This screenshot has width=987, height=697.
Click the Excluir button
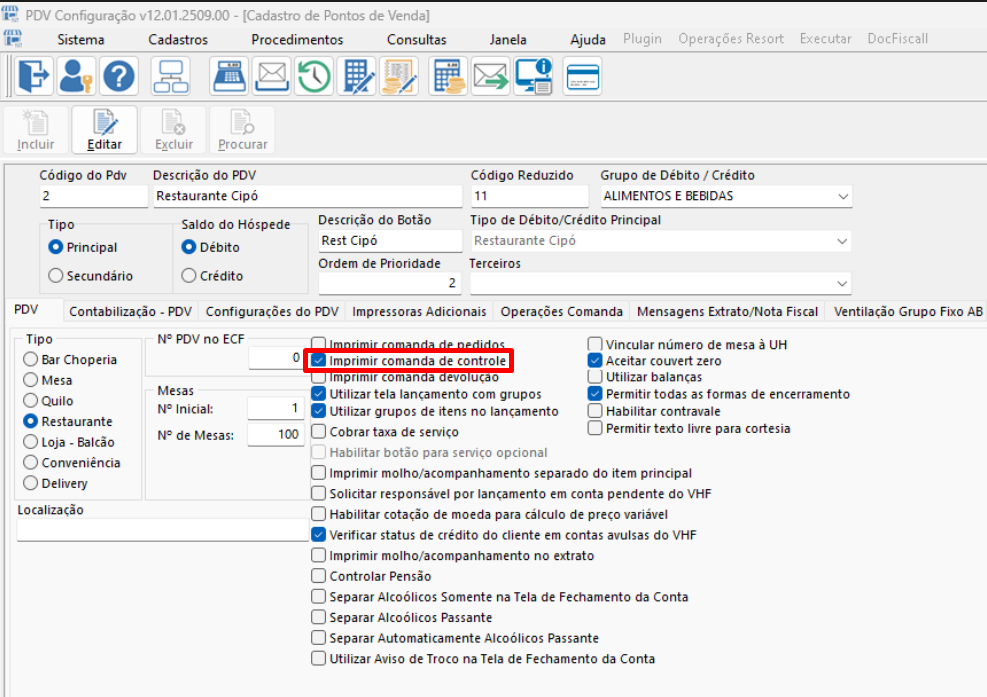[174, 130]
